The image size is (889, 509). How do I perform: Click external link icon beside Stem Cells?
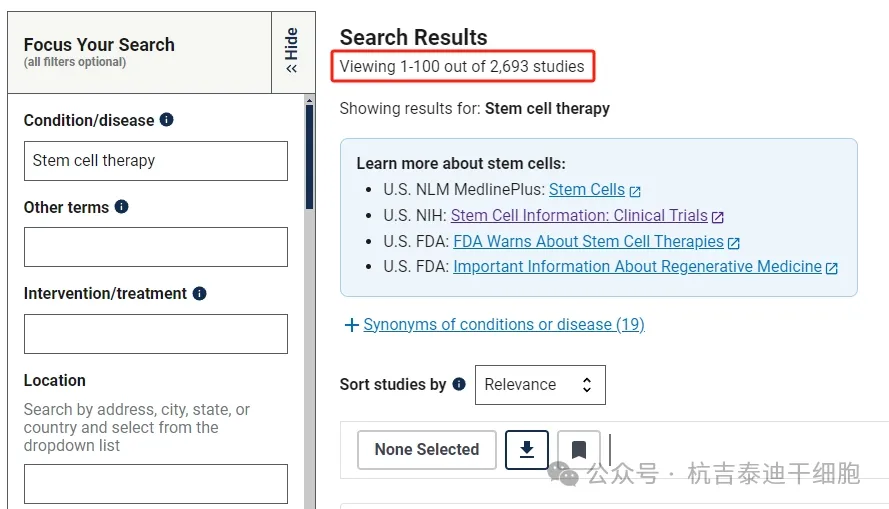point(635,190)
